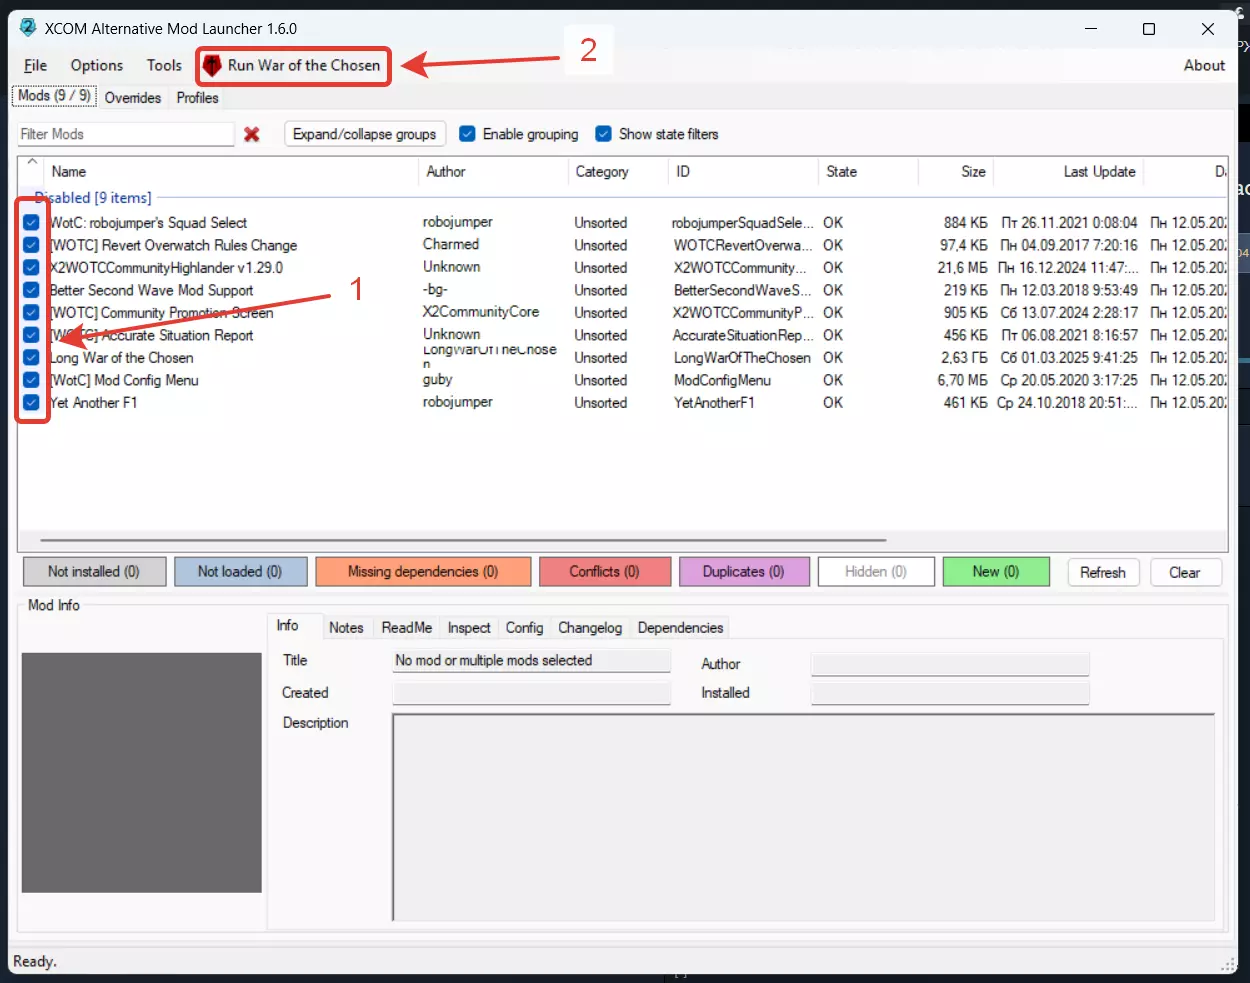Switch to the Profiles tab
Viewport: 1250px width, 983px height.
coord(197,98)
